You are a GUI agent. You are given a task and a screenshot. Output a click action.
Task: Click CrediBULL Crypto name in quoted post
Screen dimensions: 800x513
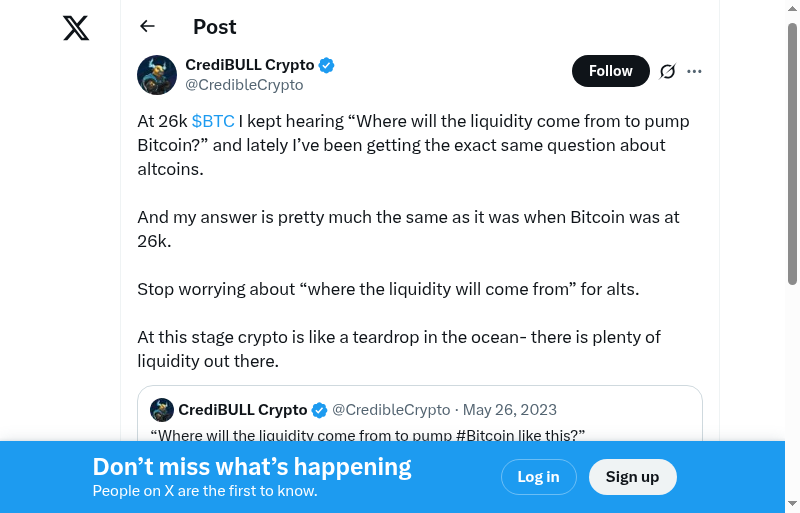pyautogui.click(x=243, y=410)
